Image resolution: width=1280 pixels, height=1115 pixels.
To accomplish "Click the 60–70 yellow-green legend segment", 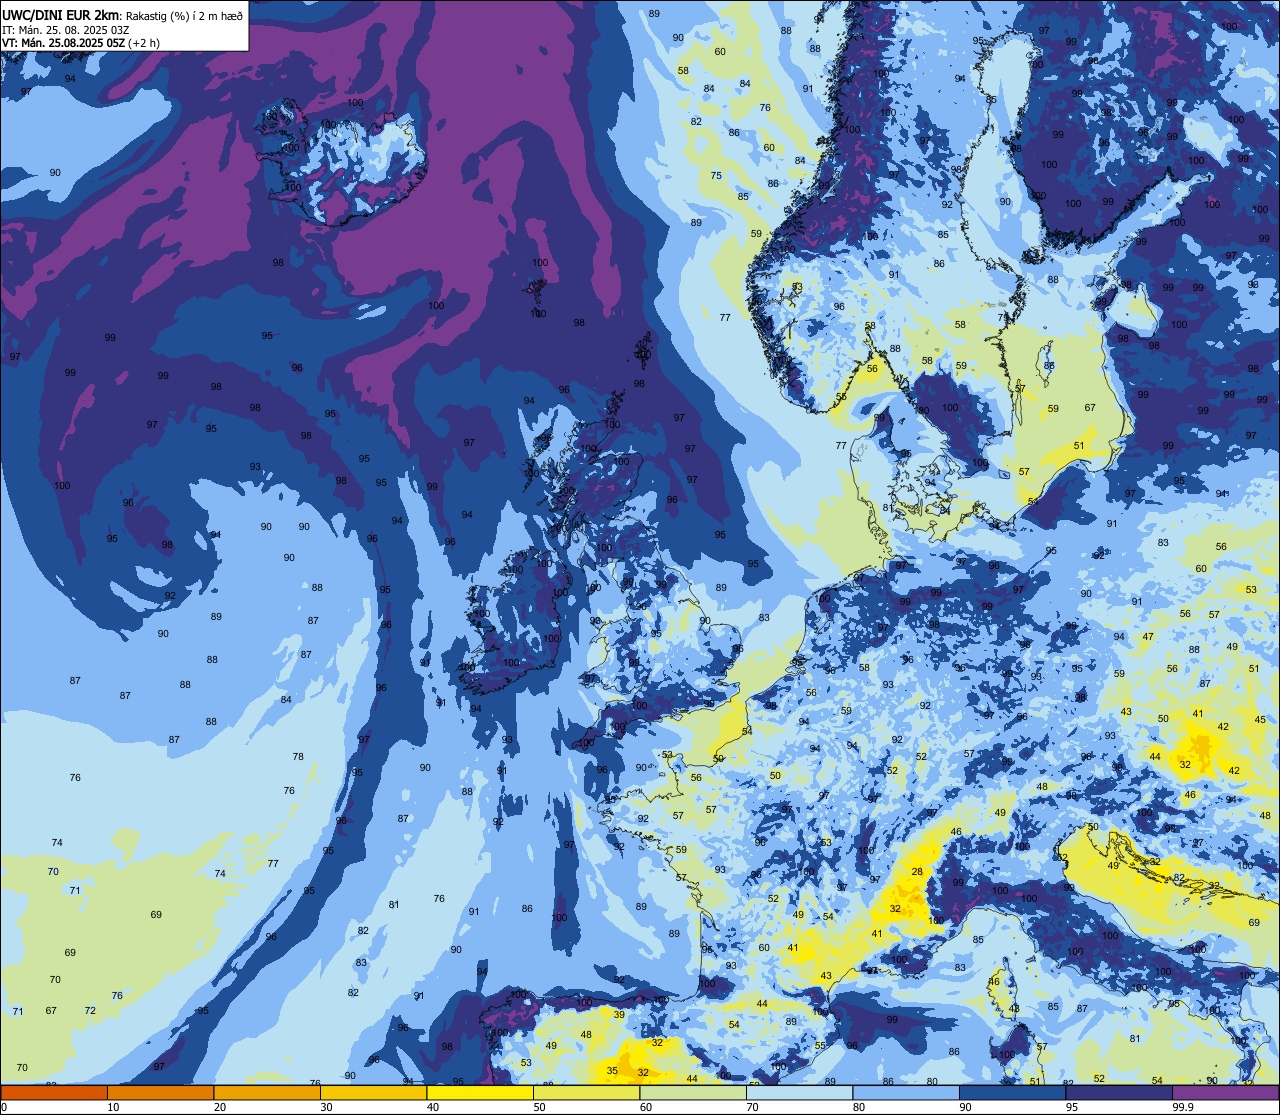I will click(x=693, y=1092).
